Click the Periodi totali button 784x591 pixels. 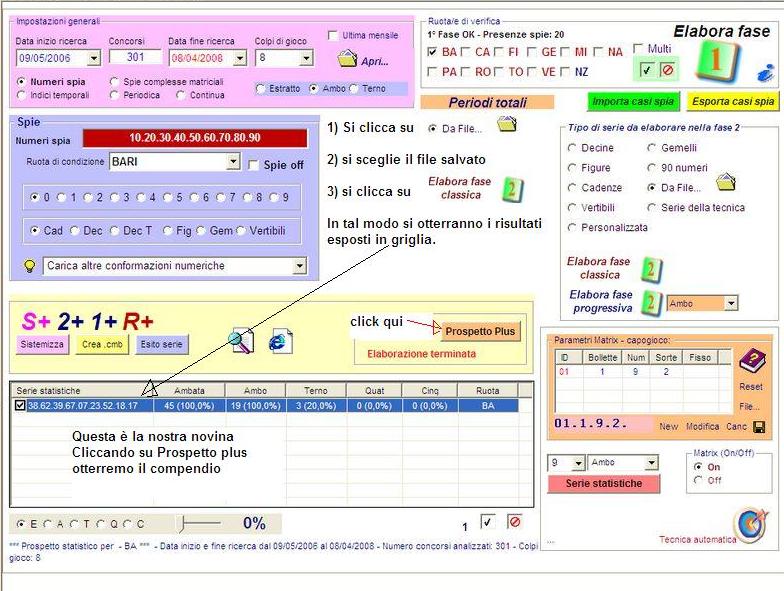click(x=488, y=102)
